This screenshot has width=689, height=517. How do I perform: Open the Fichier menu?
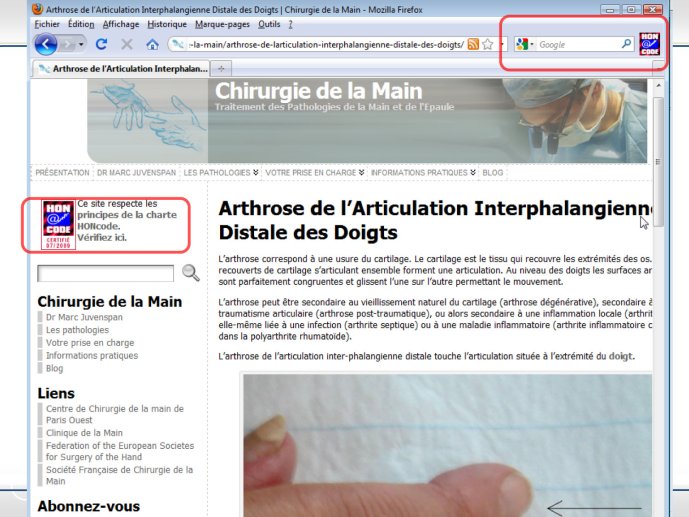(47, 24)
